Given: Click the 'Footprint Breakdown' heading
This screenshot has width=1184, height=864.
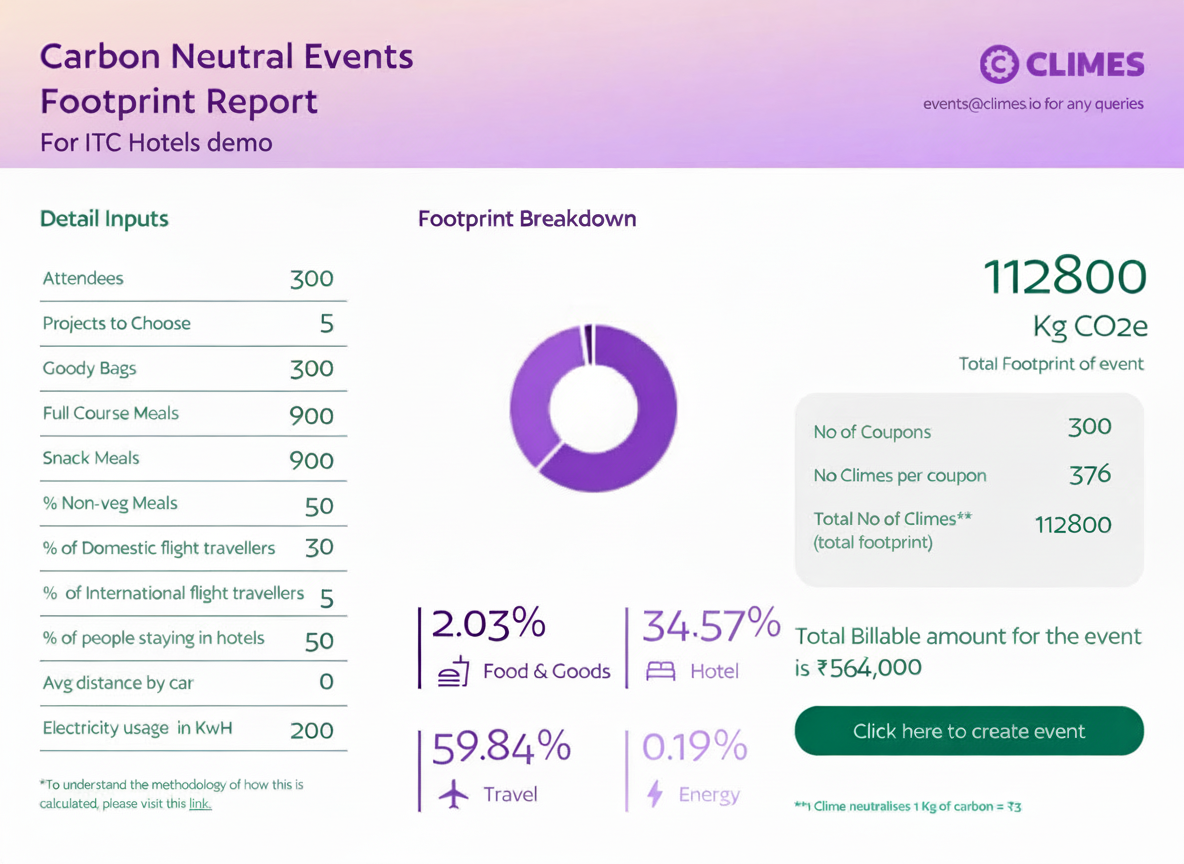Looking at the screenshot, I should click(x=527, y=219).
